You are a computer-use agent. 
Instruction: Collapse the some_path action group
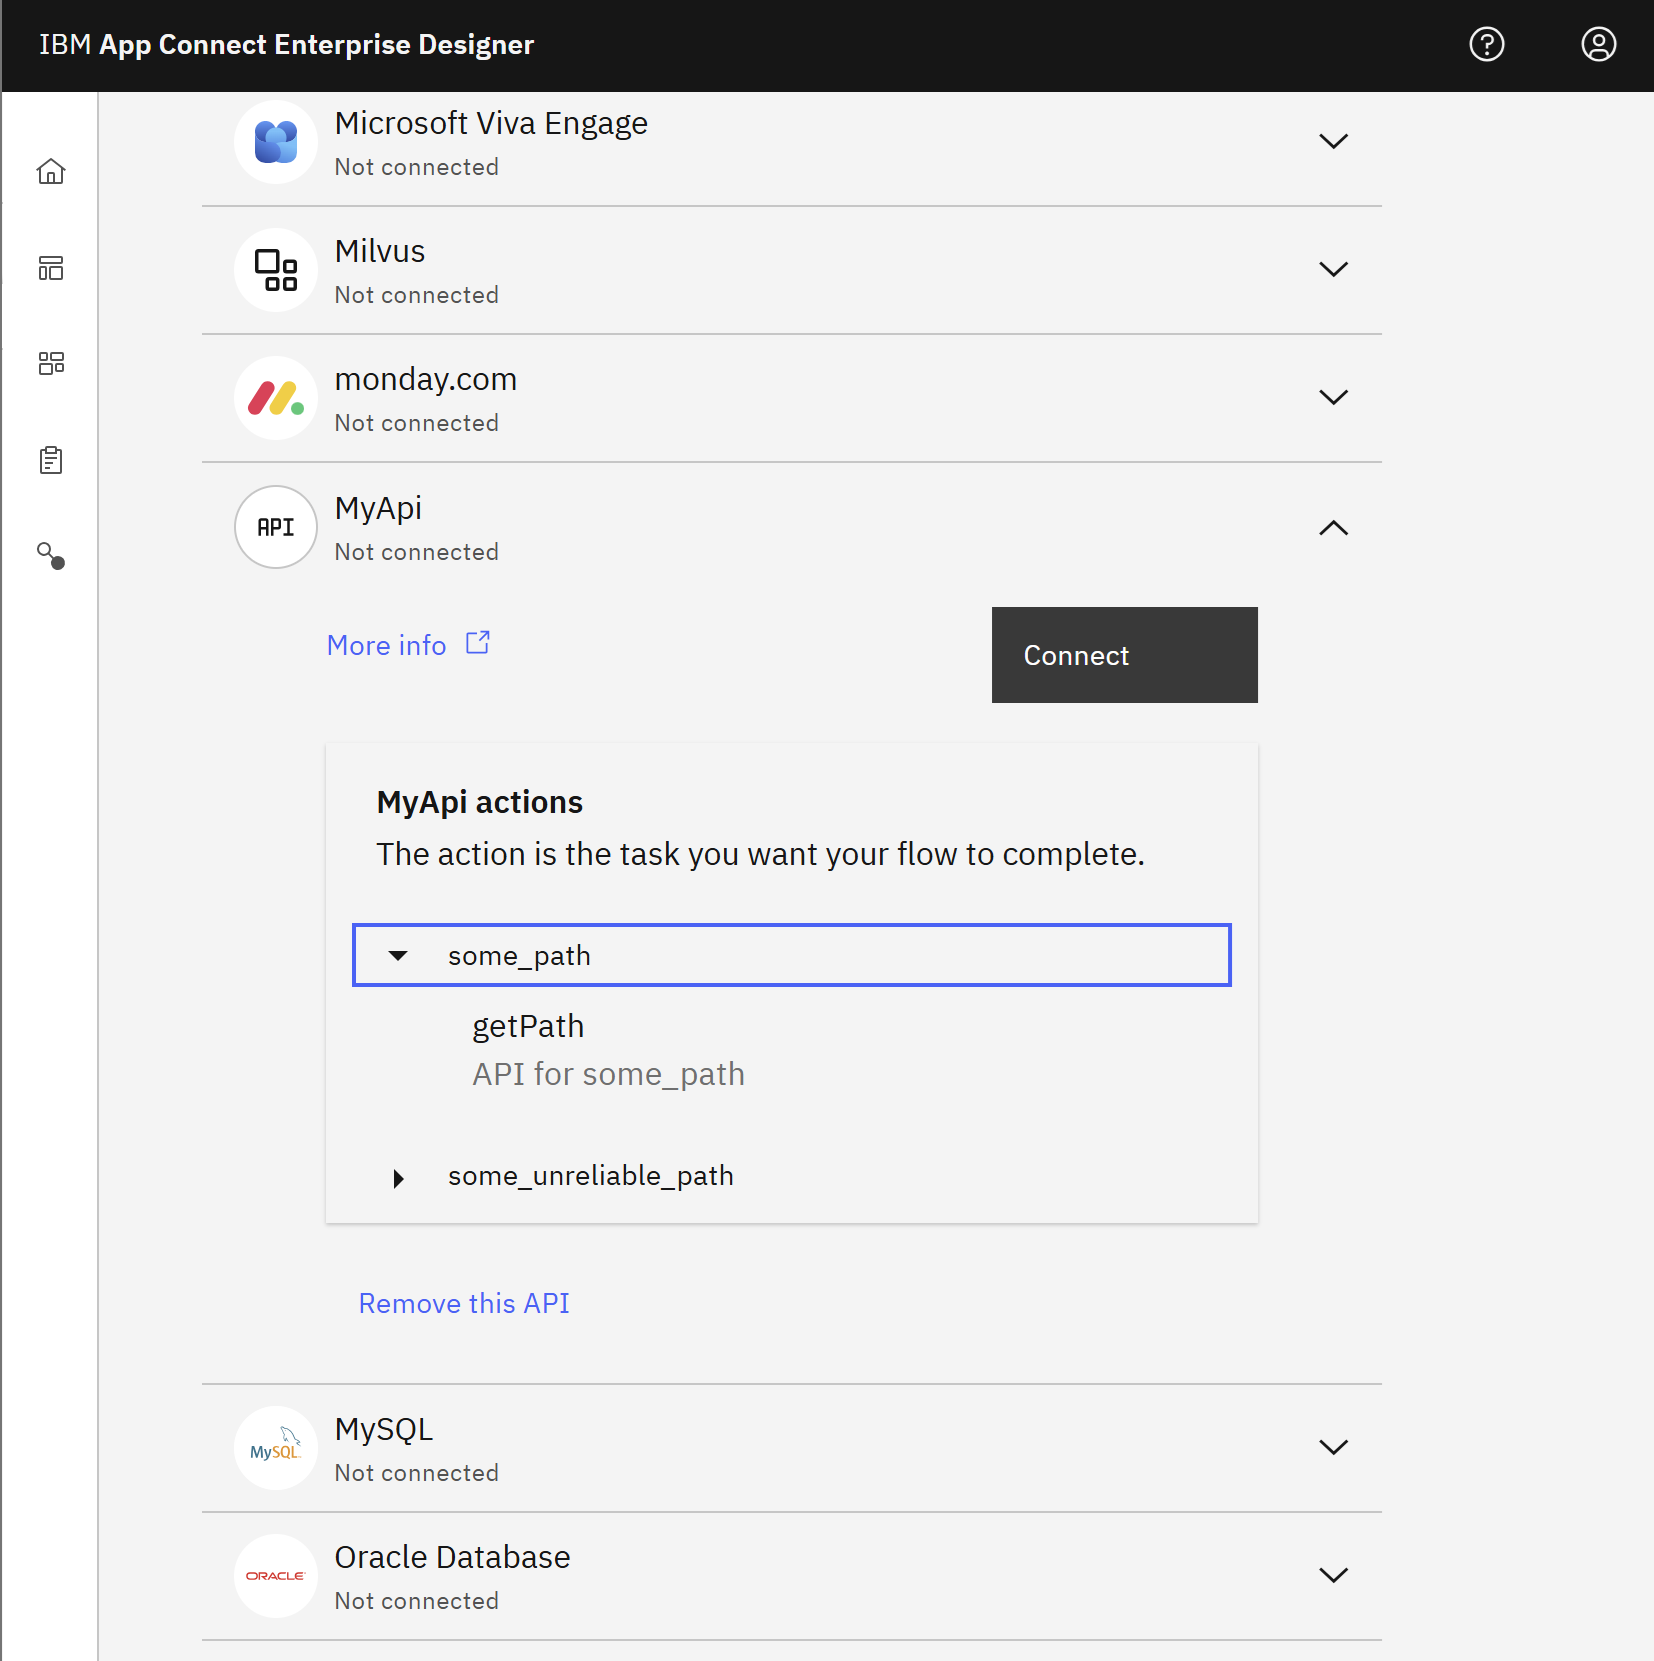tap(791, 955)
